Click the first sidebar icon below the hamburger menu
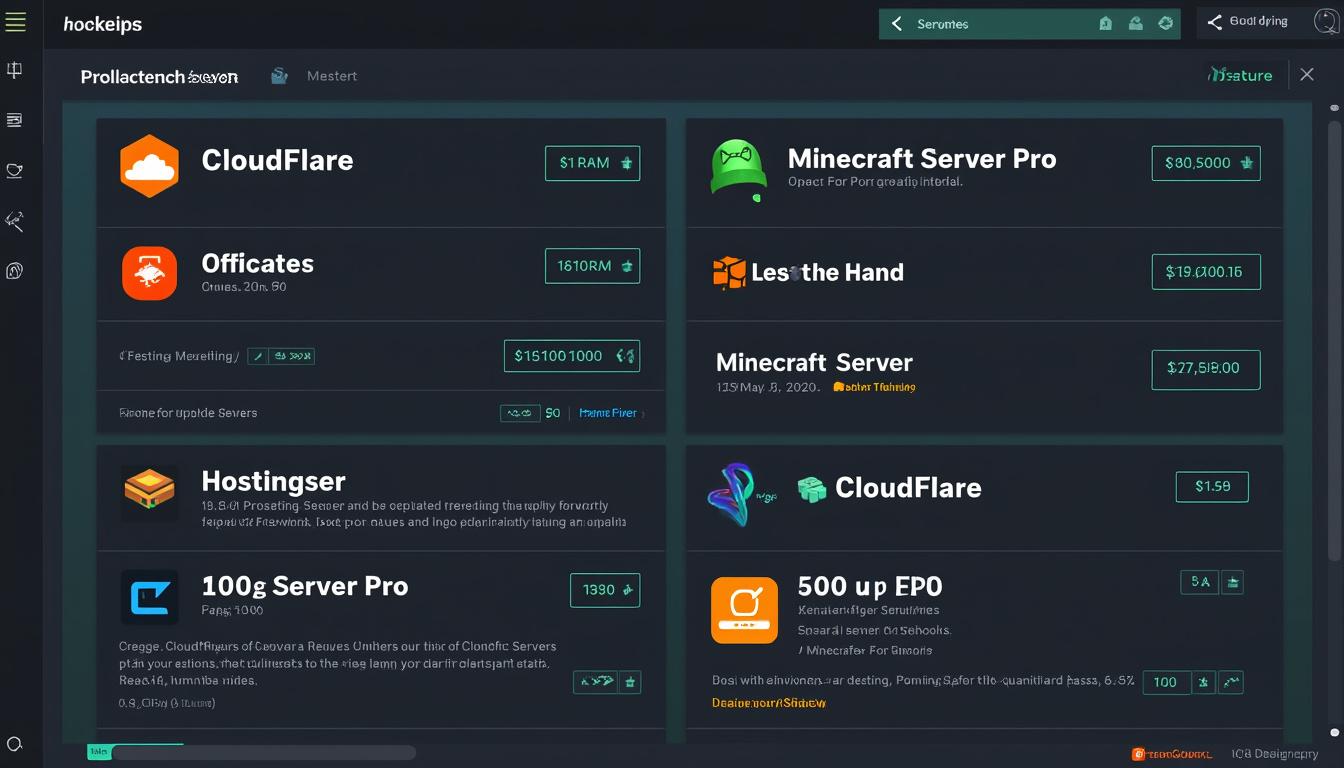This screenshot has width=1344, height=768. click(15, 70)
